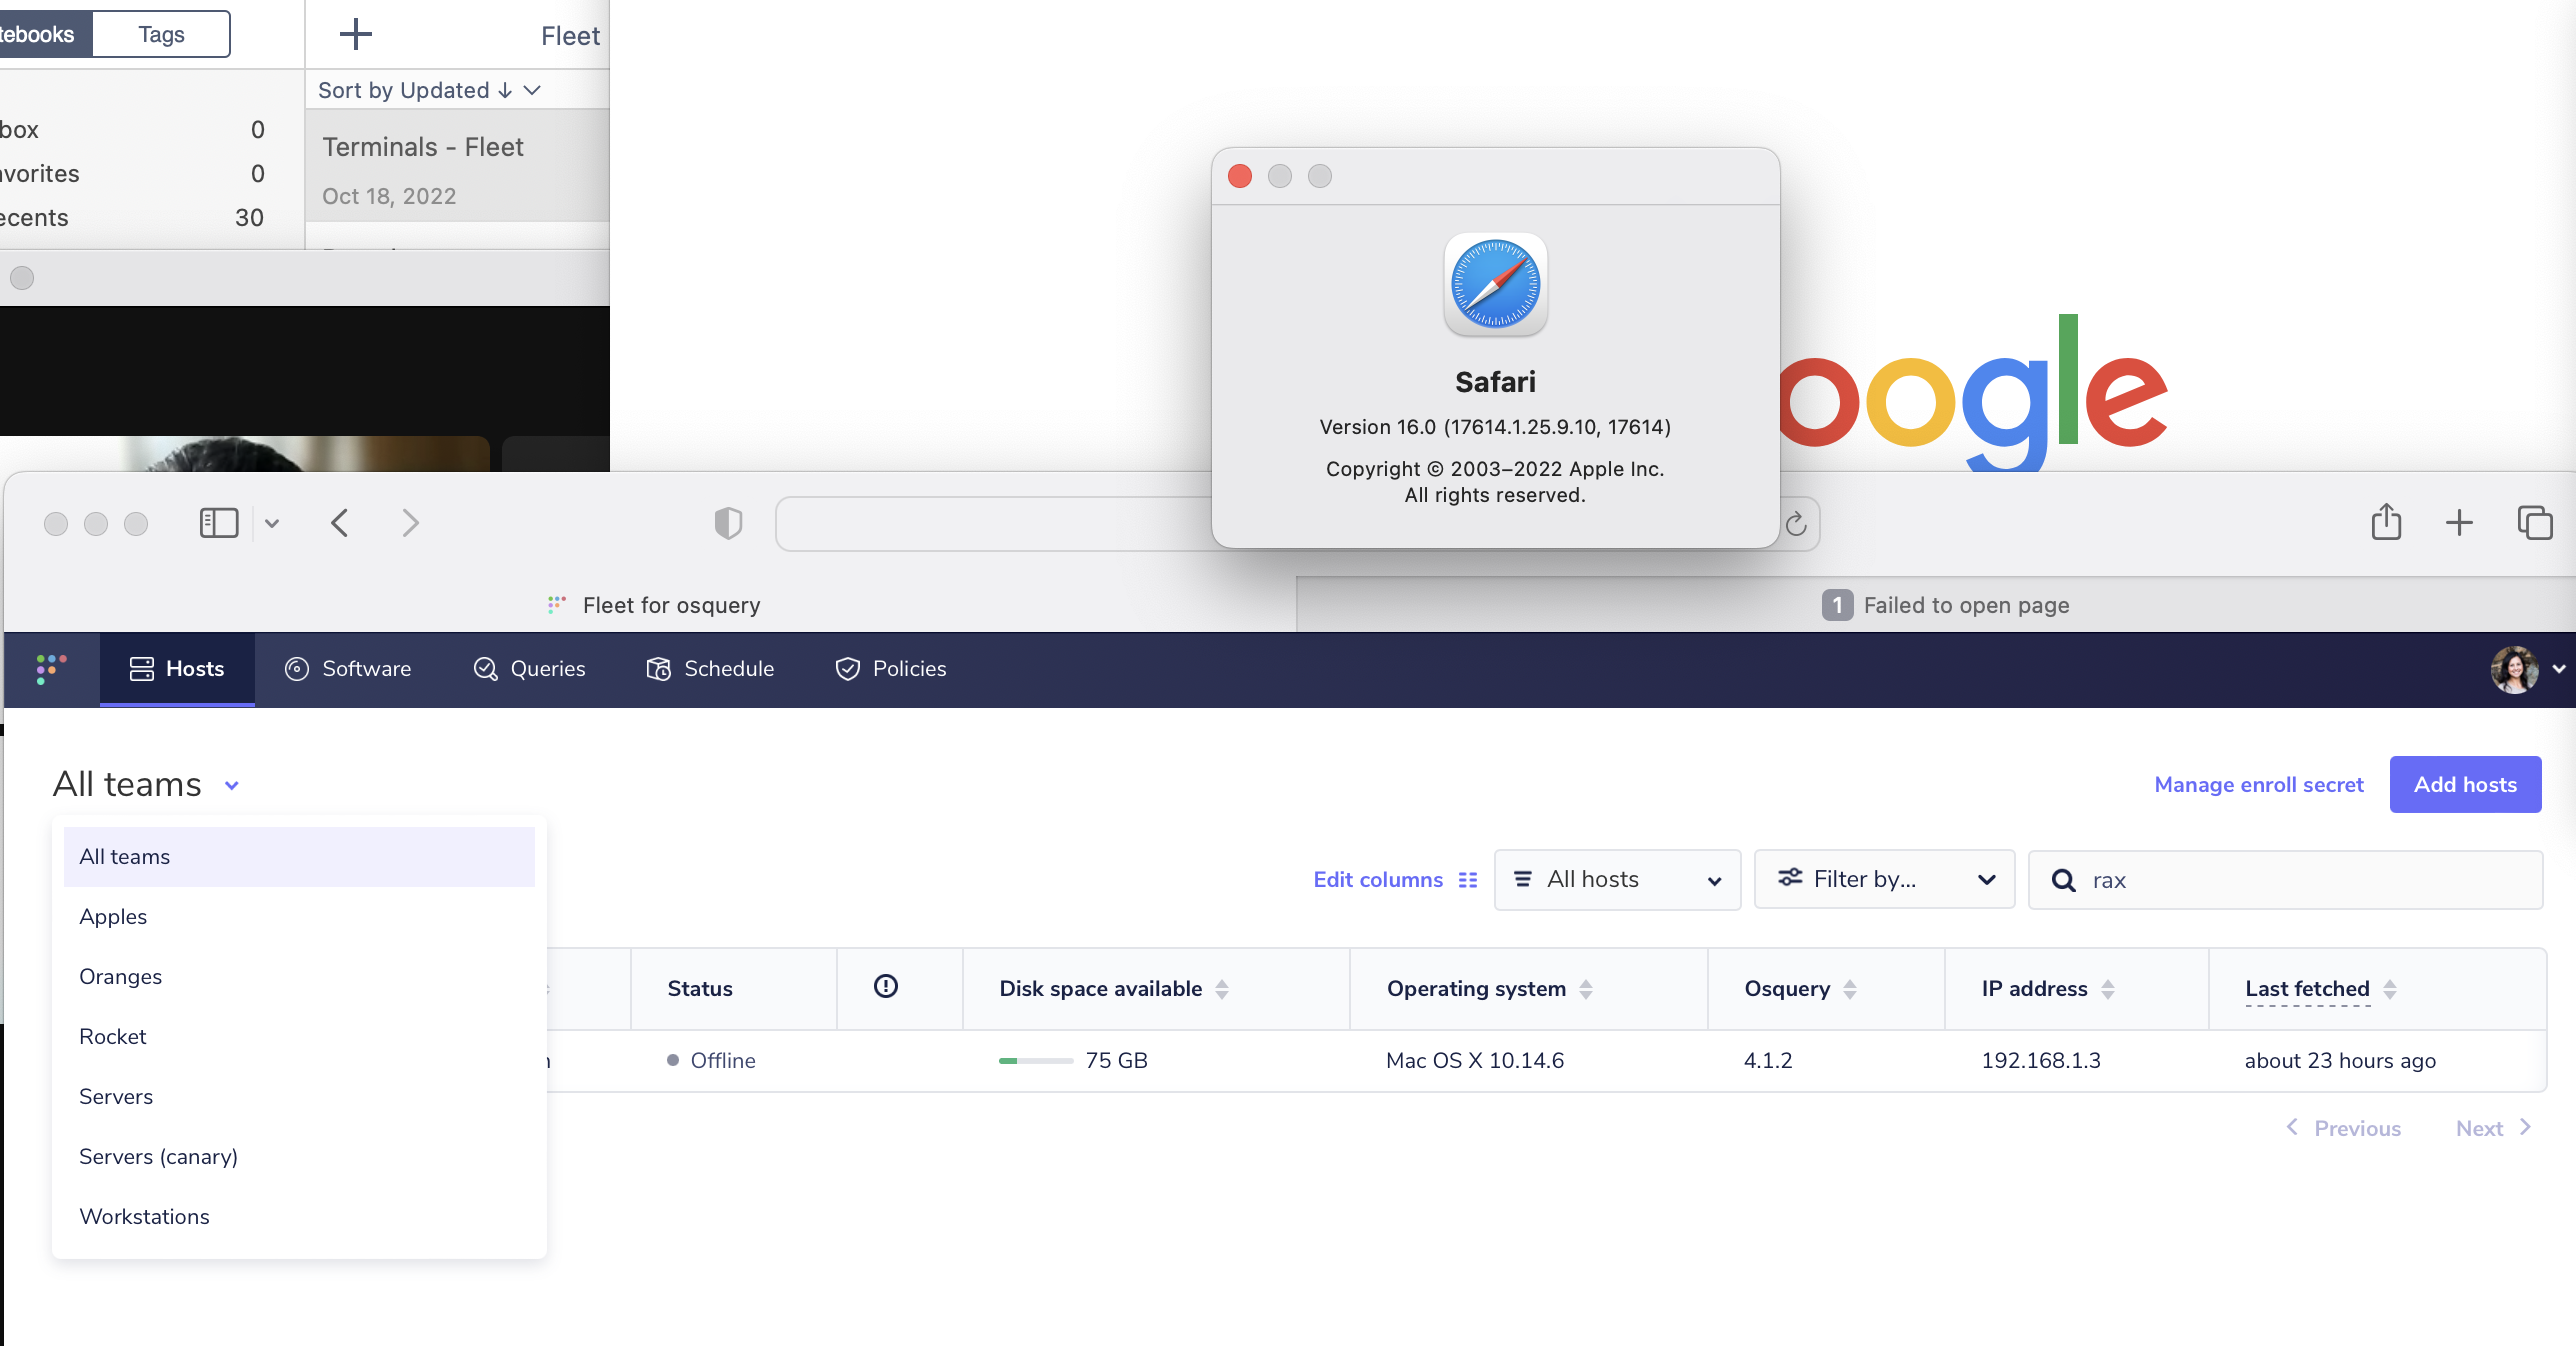Select the Queries icon in Fleet navigation

point(484,669)
